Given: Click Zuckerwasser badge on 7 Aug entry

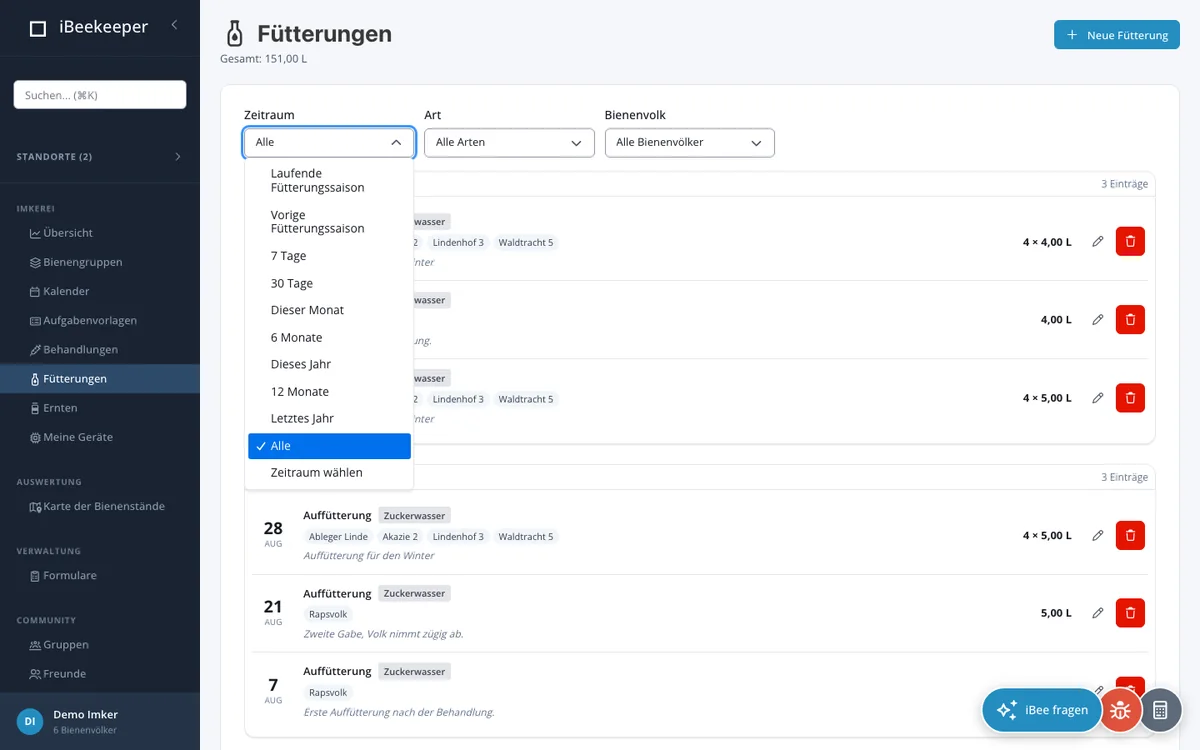Looking at the screenshot, I should [x=414, y=671].
